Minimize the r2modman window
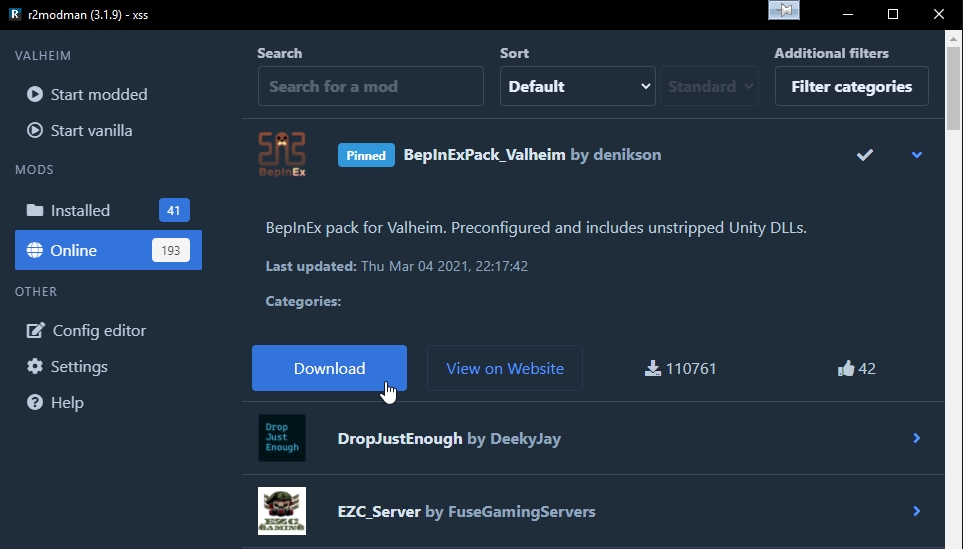 848,14
